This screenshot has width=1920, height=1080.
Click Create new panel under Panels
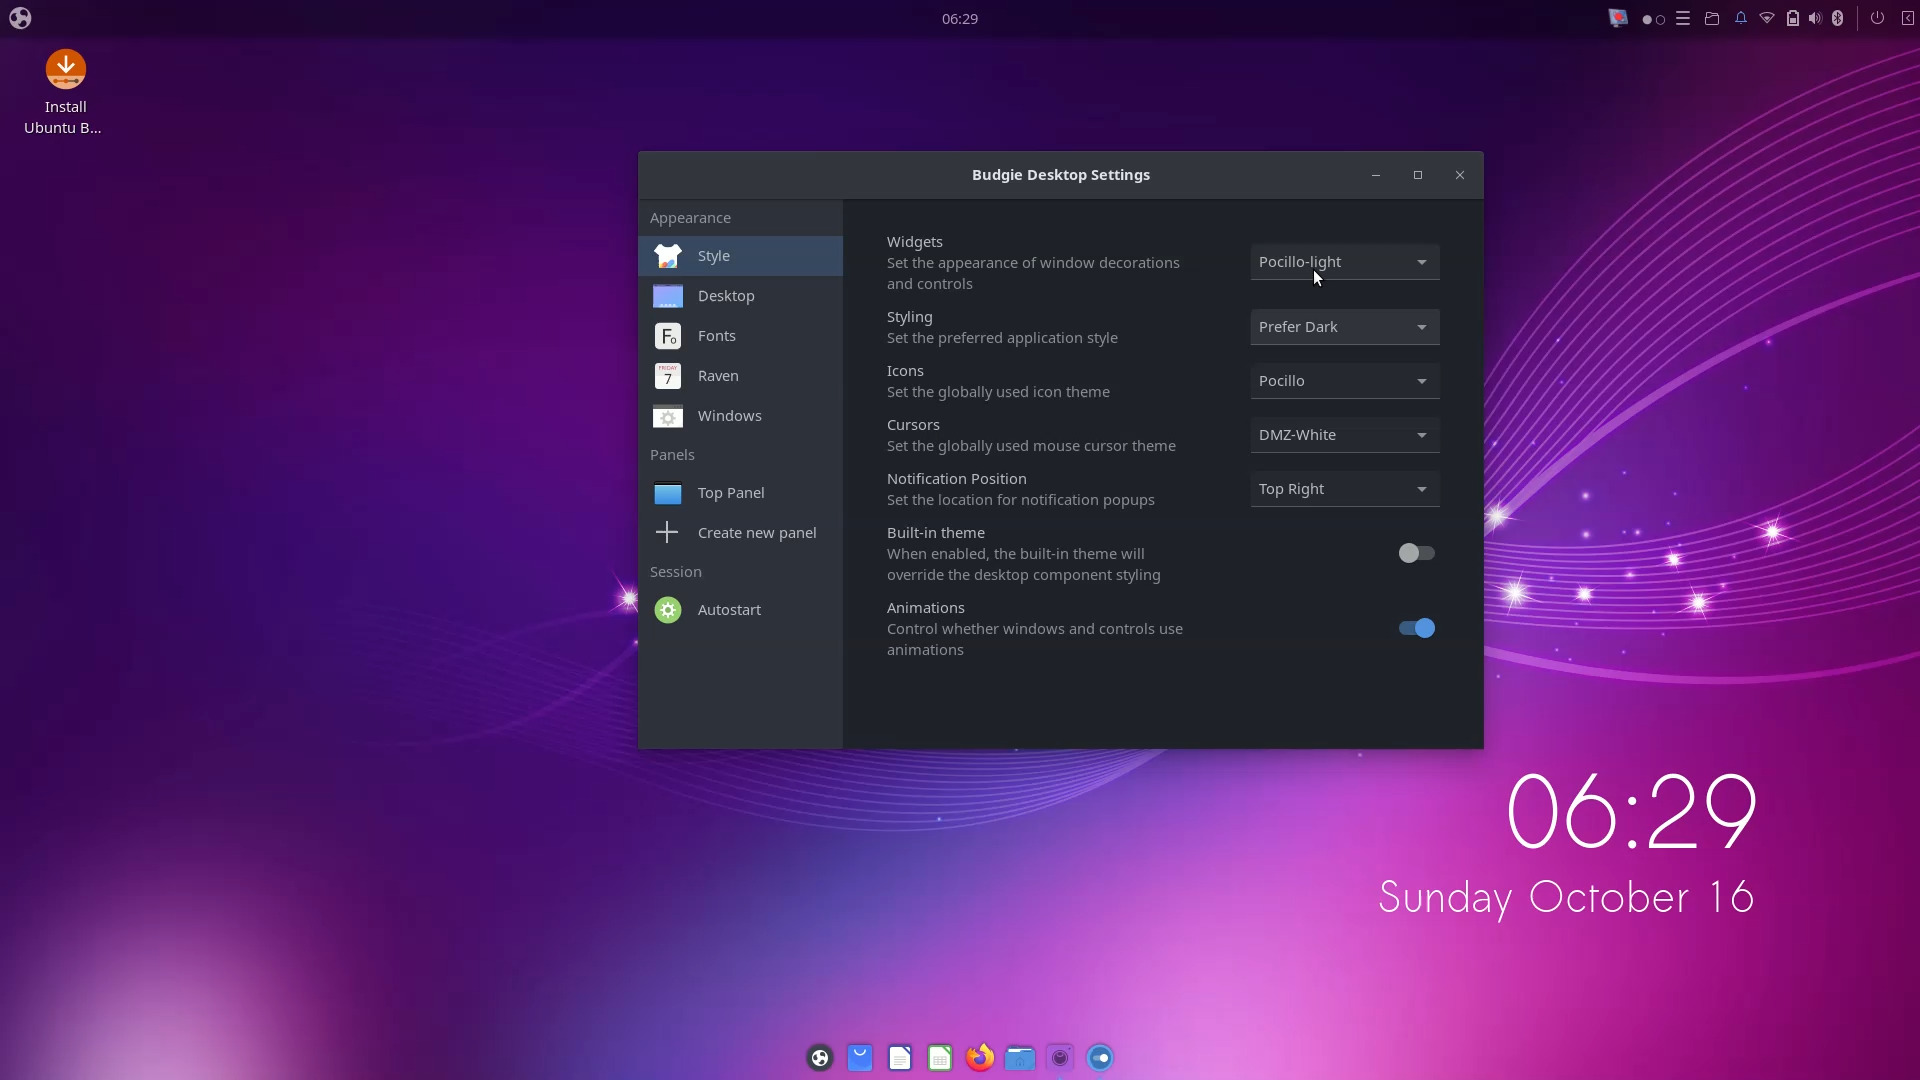point(739,532)
